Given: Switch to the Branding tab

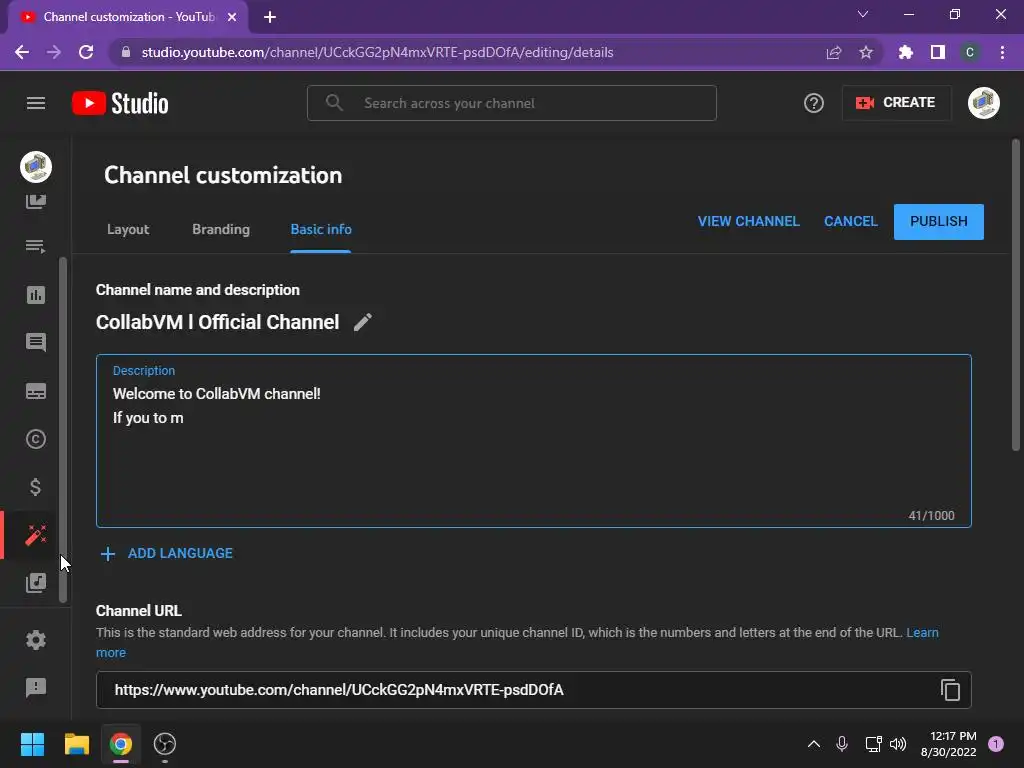Looking at the screenshot, I should pyautogui.click(x=221, y=229).
